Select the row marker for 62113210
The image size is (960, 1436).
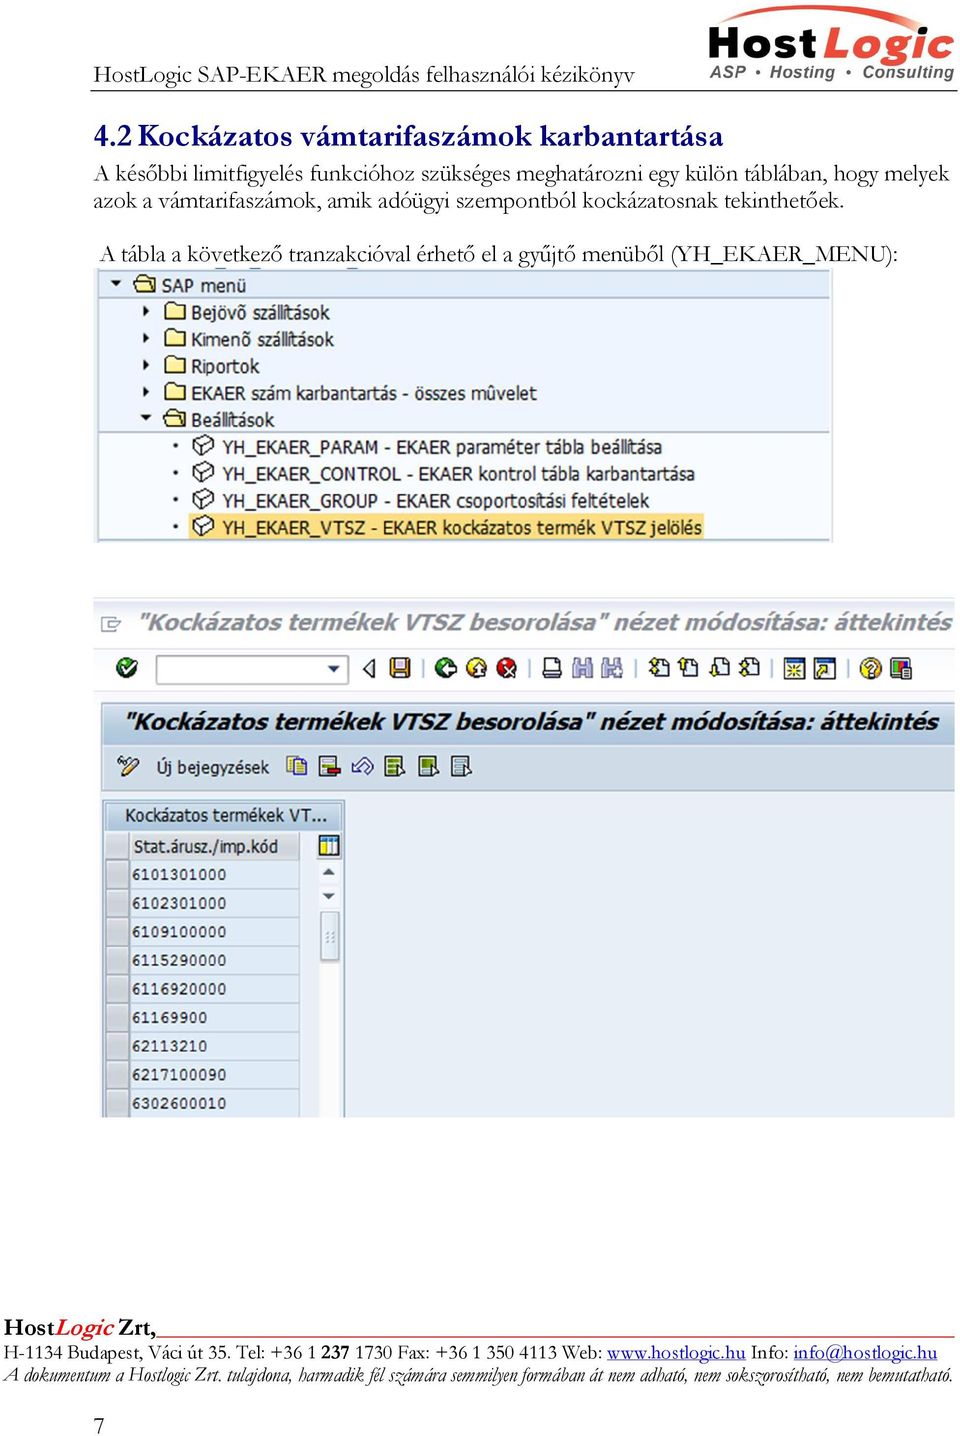click(x=117, y=1046)
